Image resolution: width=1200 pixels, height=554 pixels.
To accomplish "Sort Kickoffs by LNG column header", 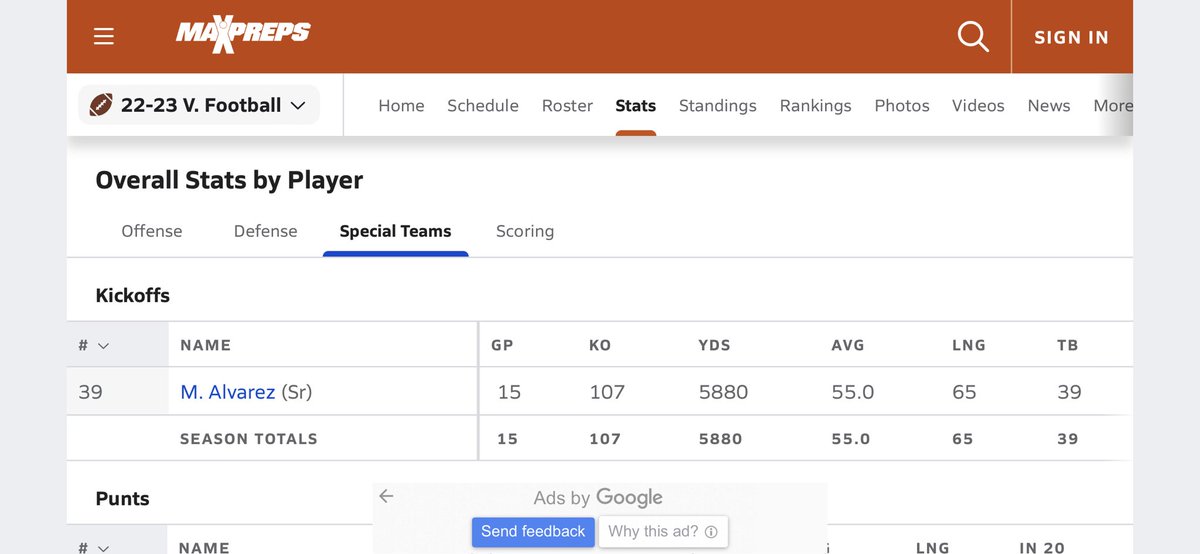I will (969, 345).
